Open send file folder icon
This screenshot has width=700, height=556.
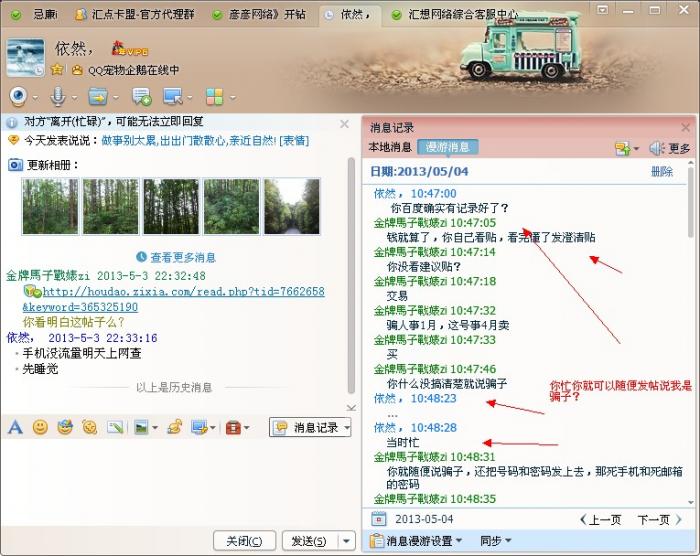98,96
